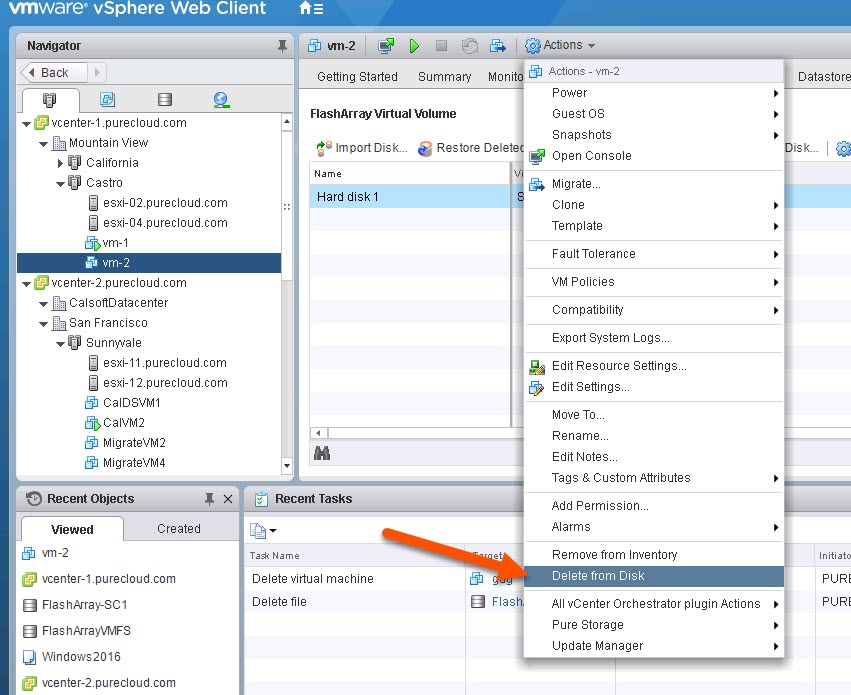Click the forward navigation arrow beside Back
Screen dimensions: 851x695
pos(97,72)
